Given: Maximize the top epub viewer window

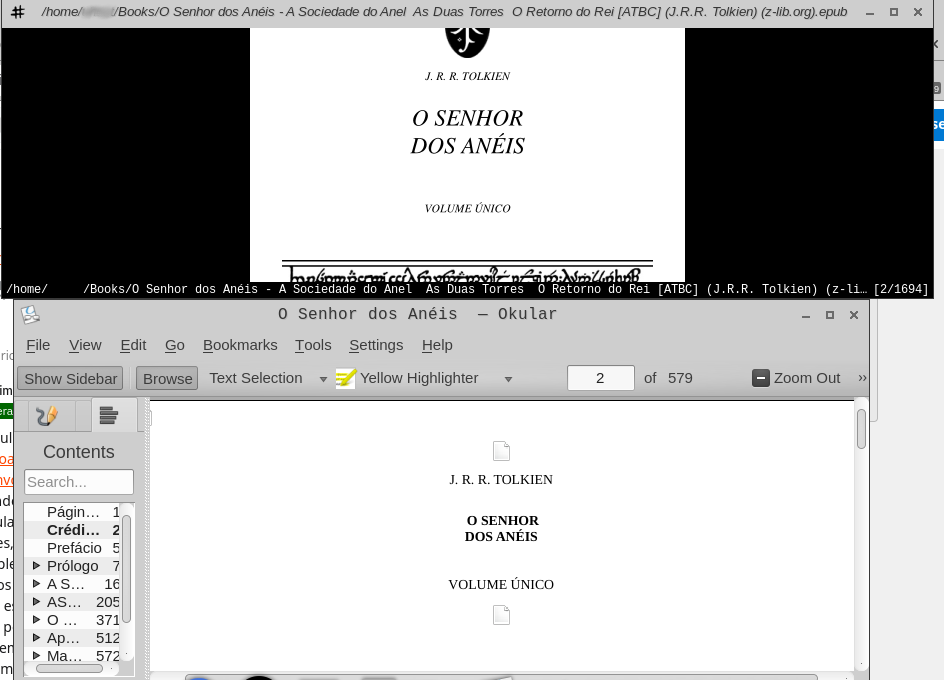Looking at the screenshot, I should pyautogui.click(x=894, y=12).
